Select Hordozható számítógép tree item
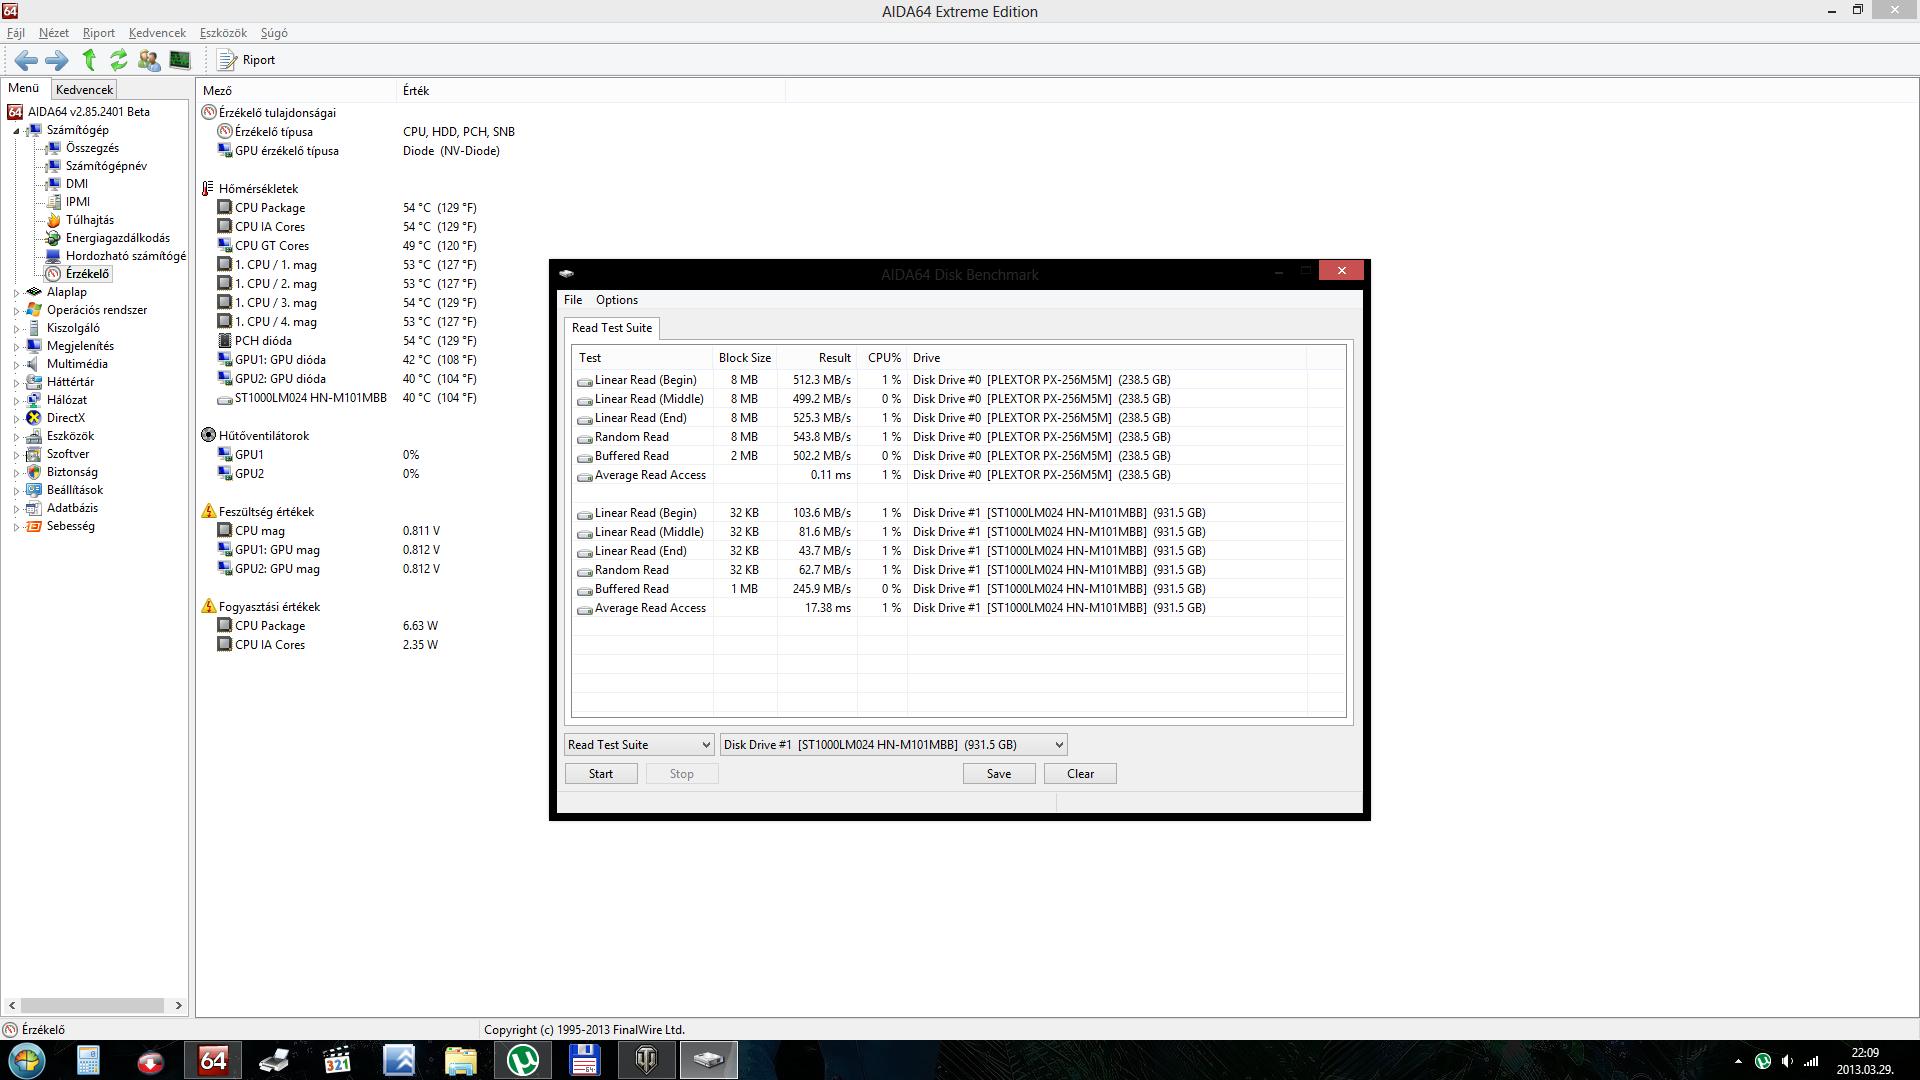This screenshot has height=1080, width=1920. point(126,256)
